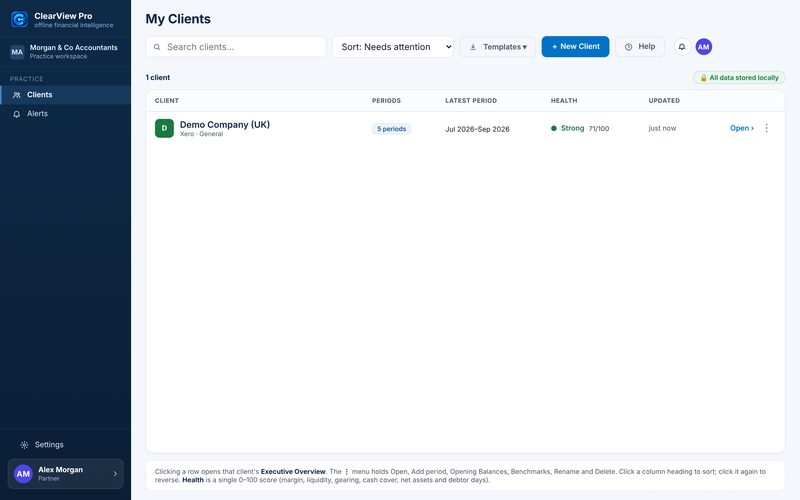800x500 pixels.
Task: Click the just now updated cell
Action: 662,129
